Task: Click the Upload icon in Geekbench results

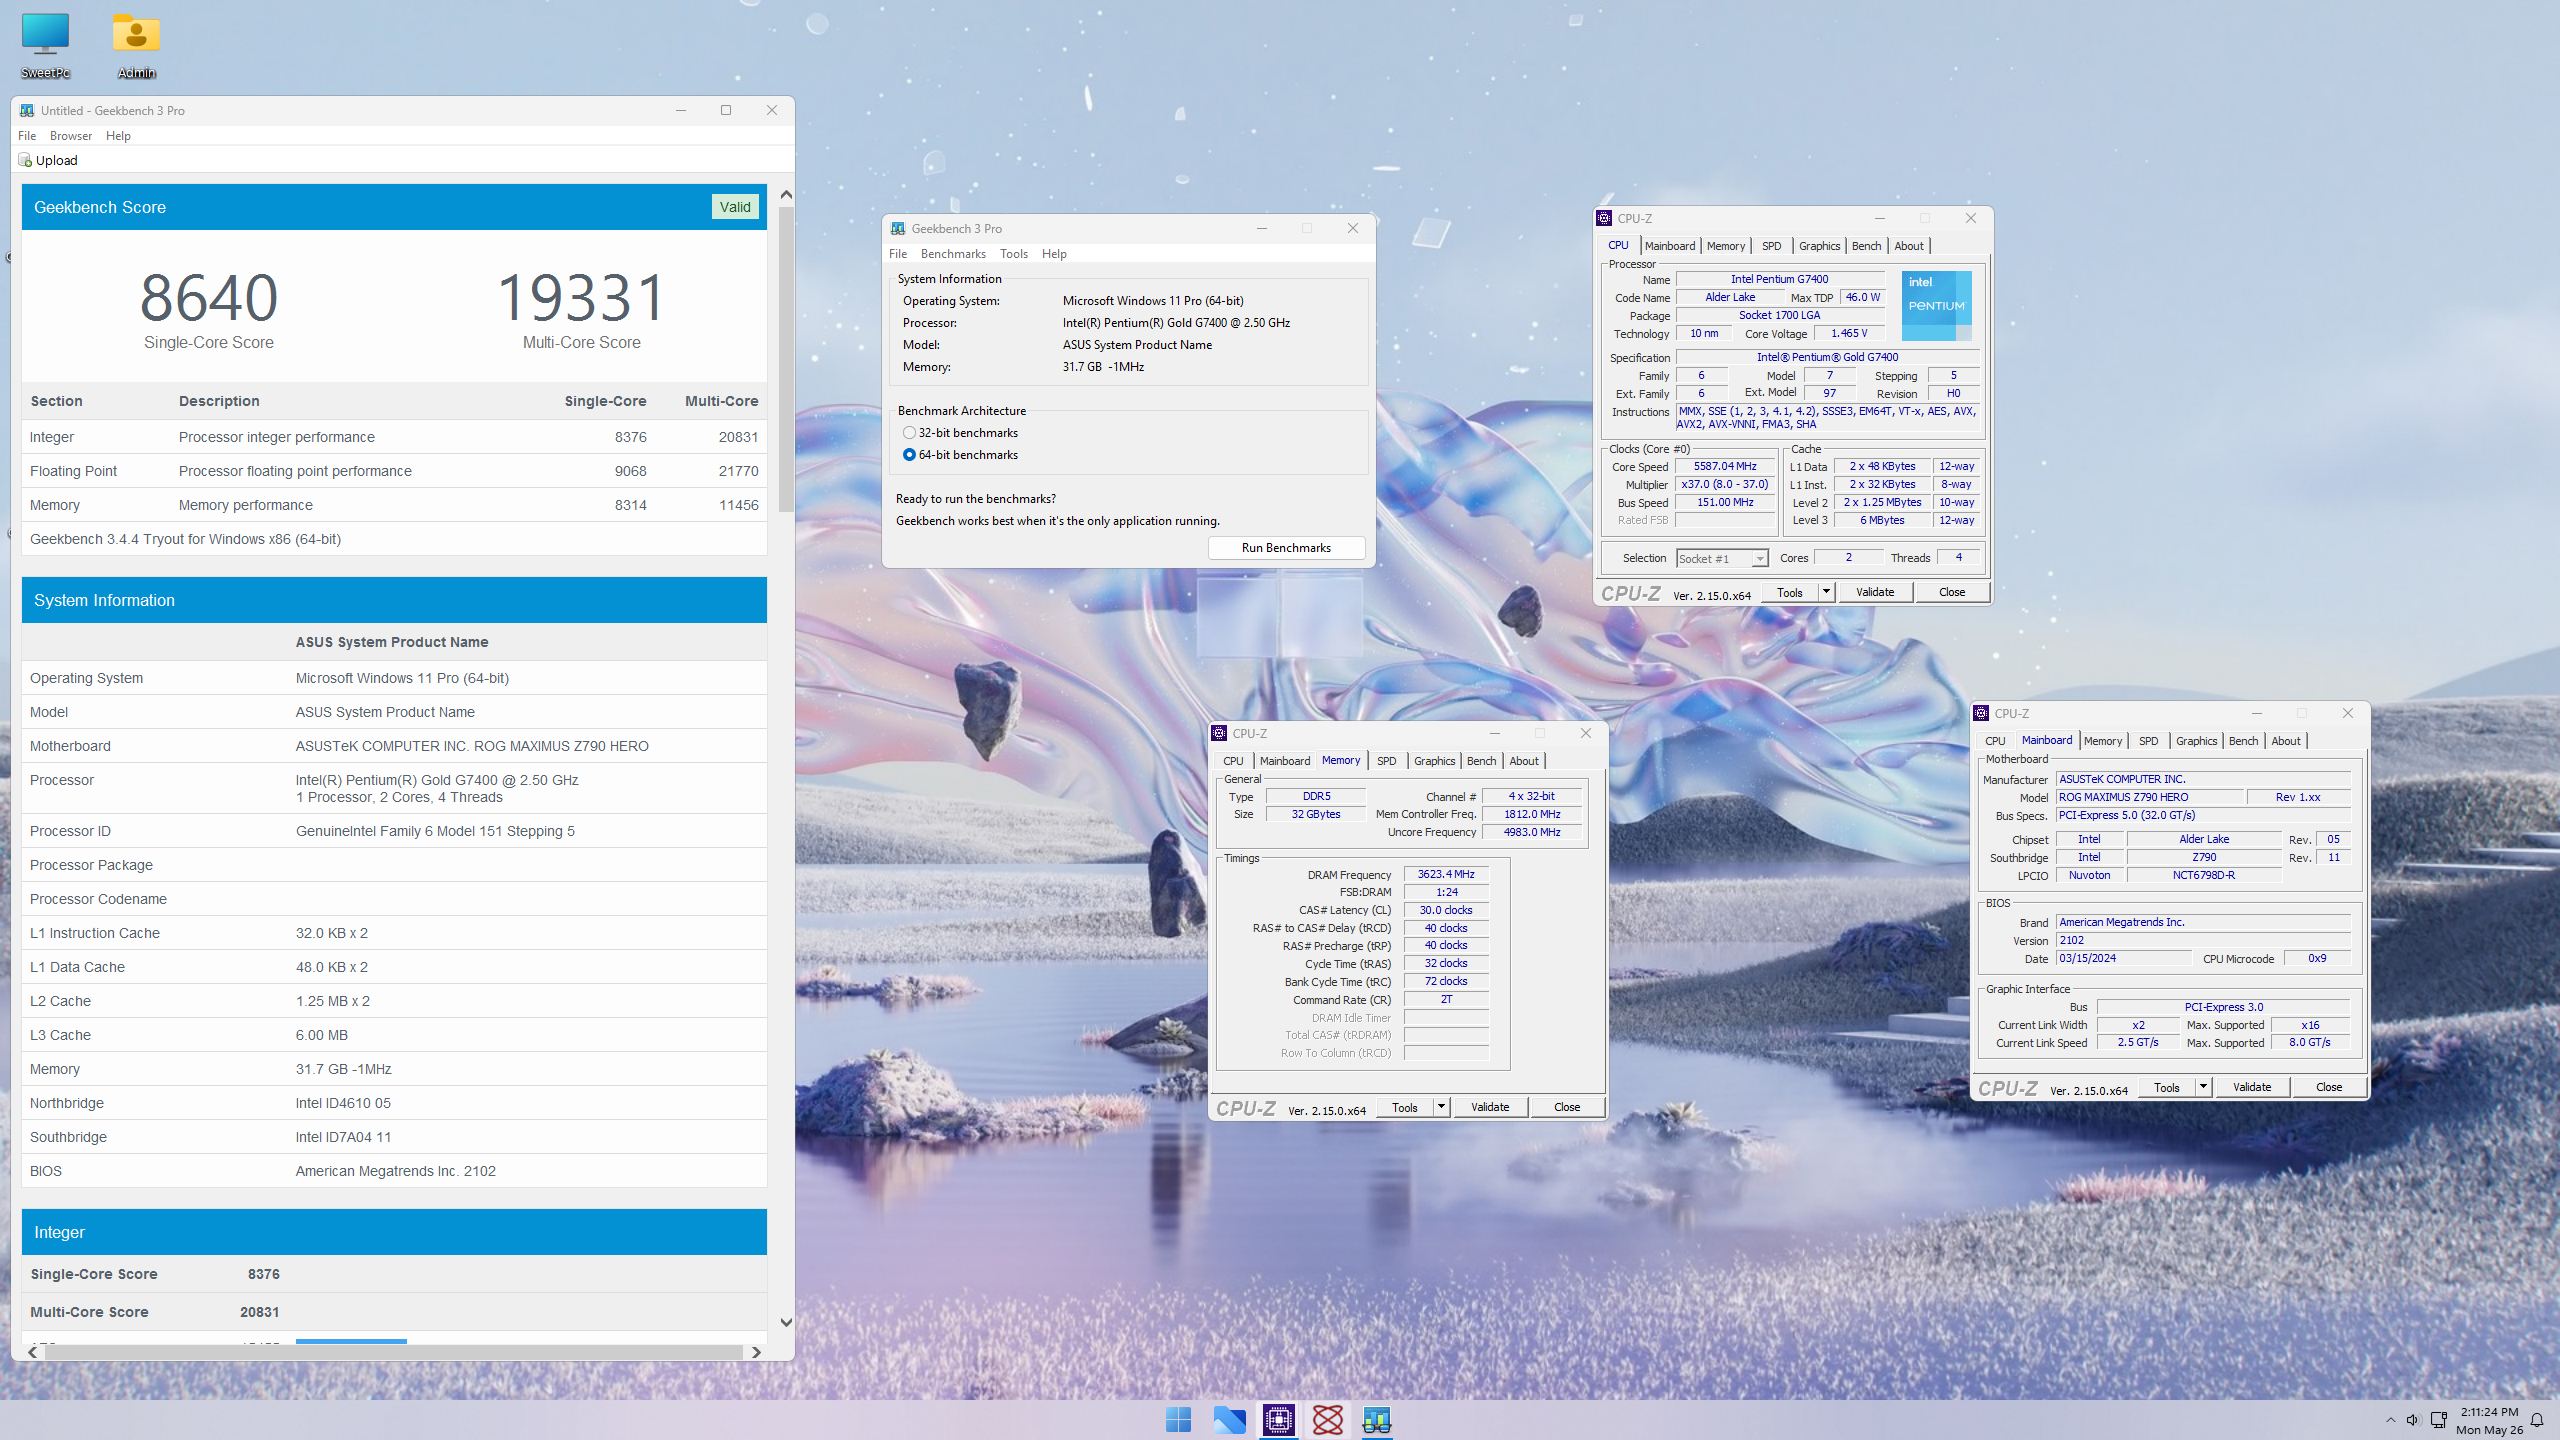Action: [x=26, y=160]
